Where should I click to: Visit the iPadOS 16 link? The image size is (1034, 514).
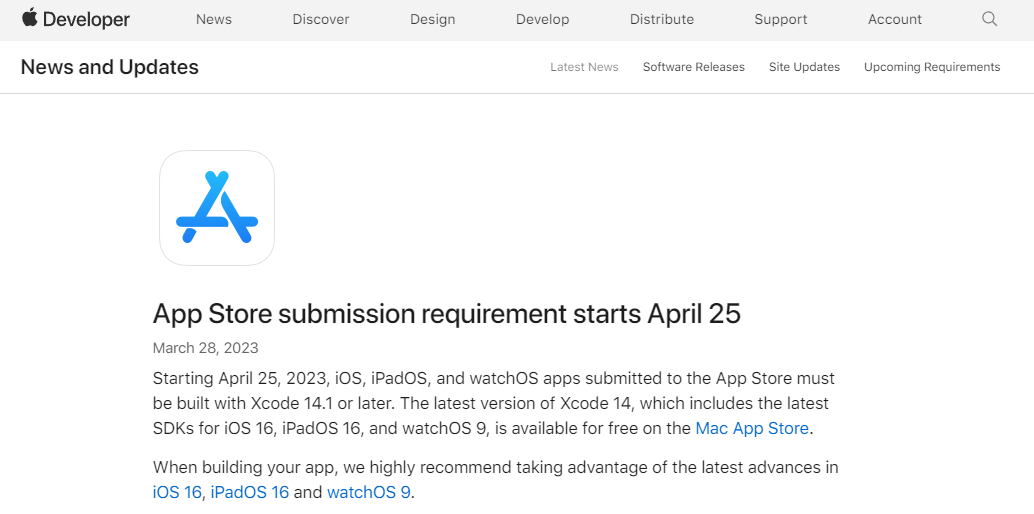(249, 492)
